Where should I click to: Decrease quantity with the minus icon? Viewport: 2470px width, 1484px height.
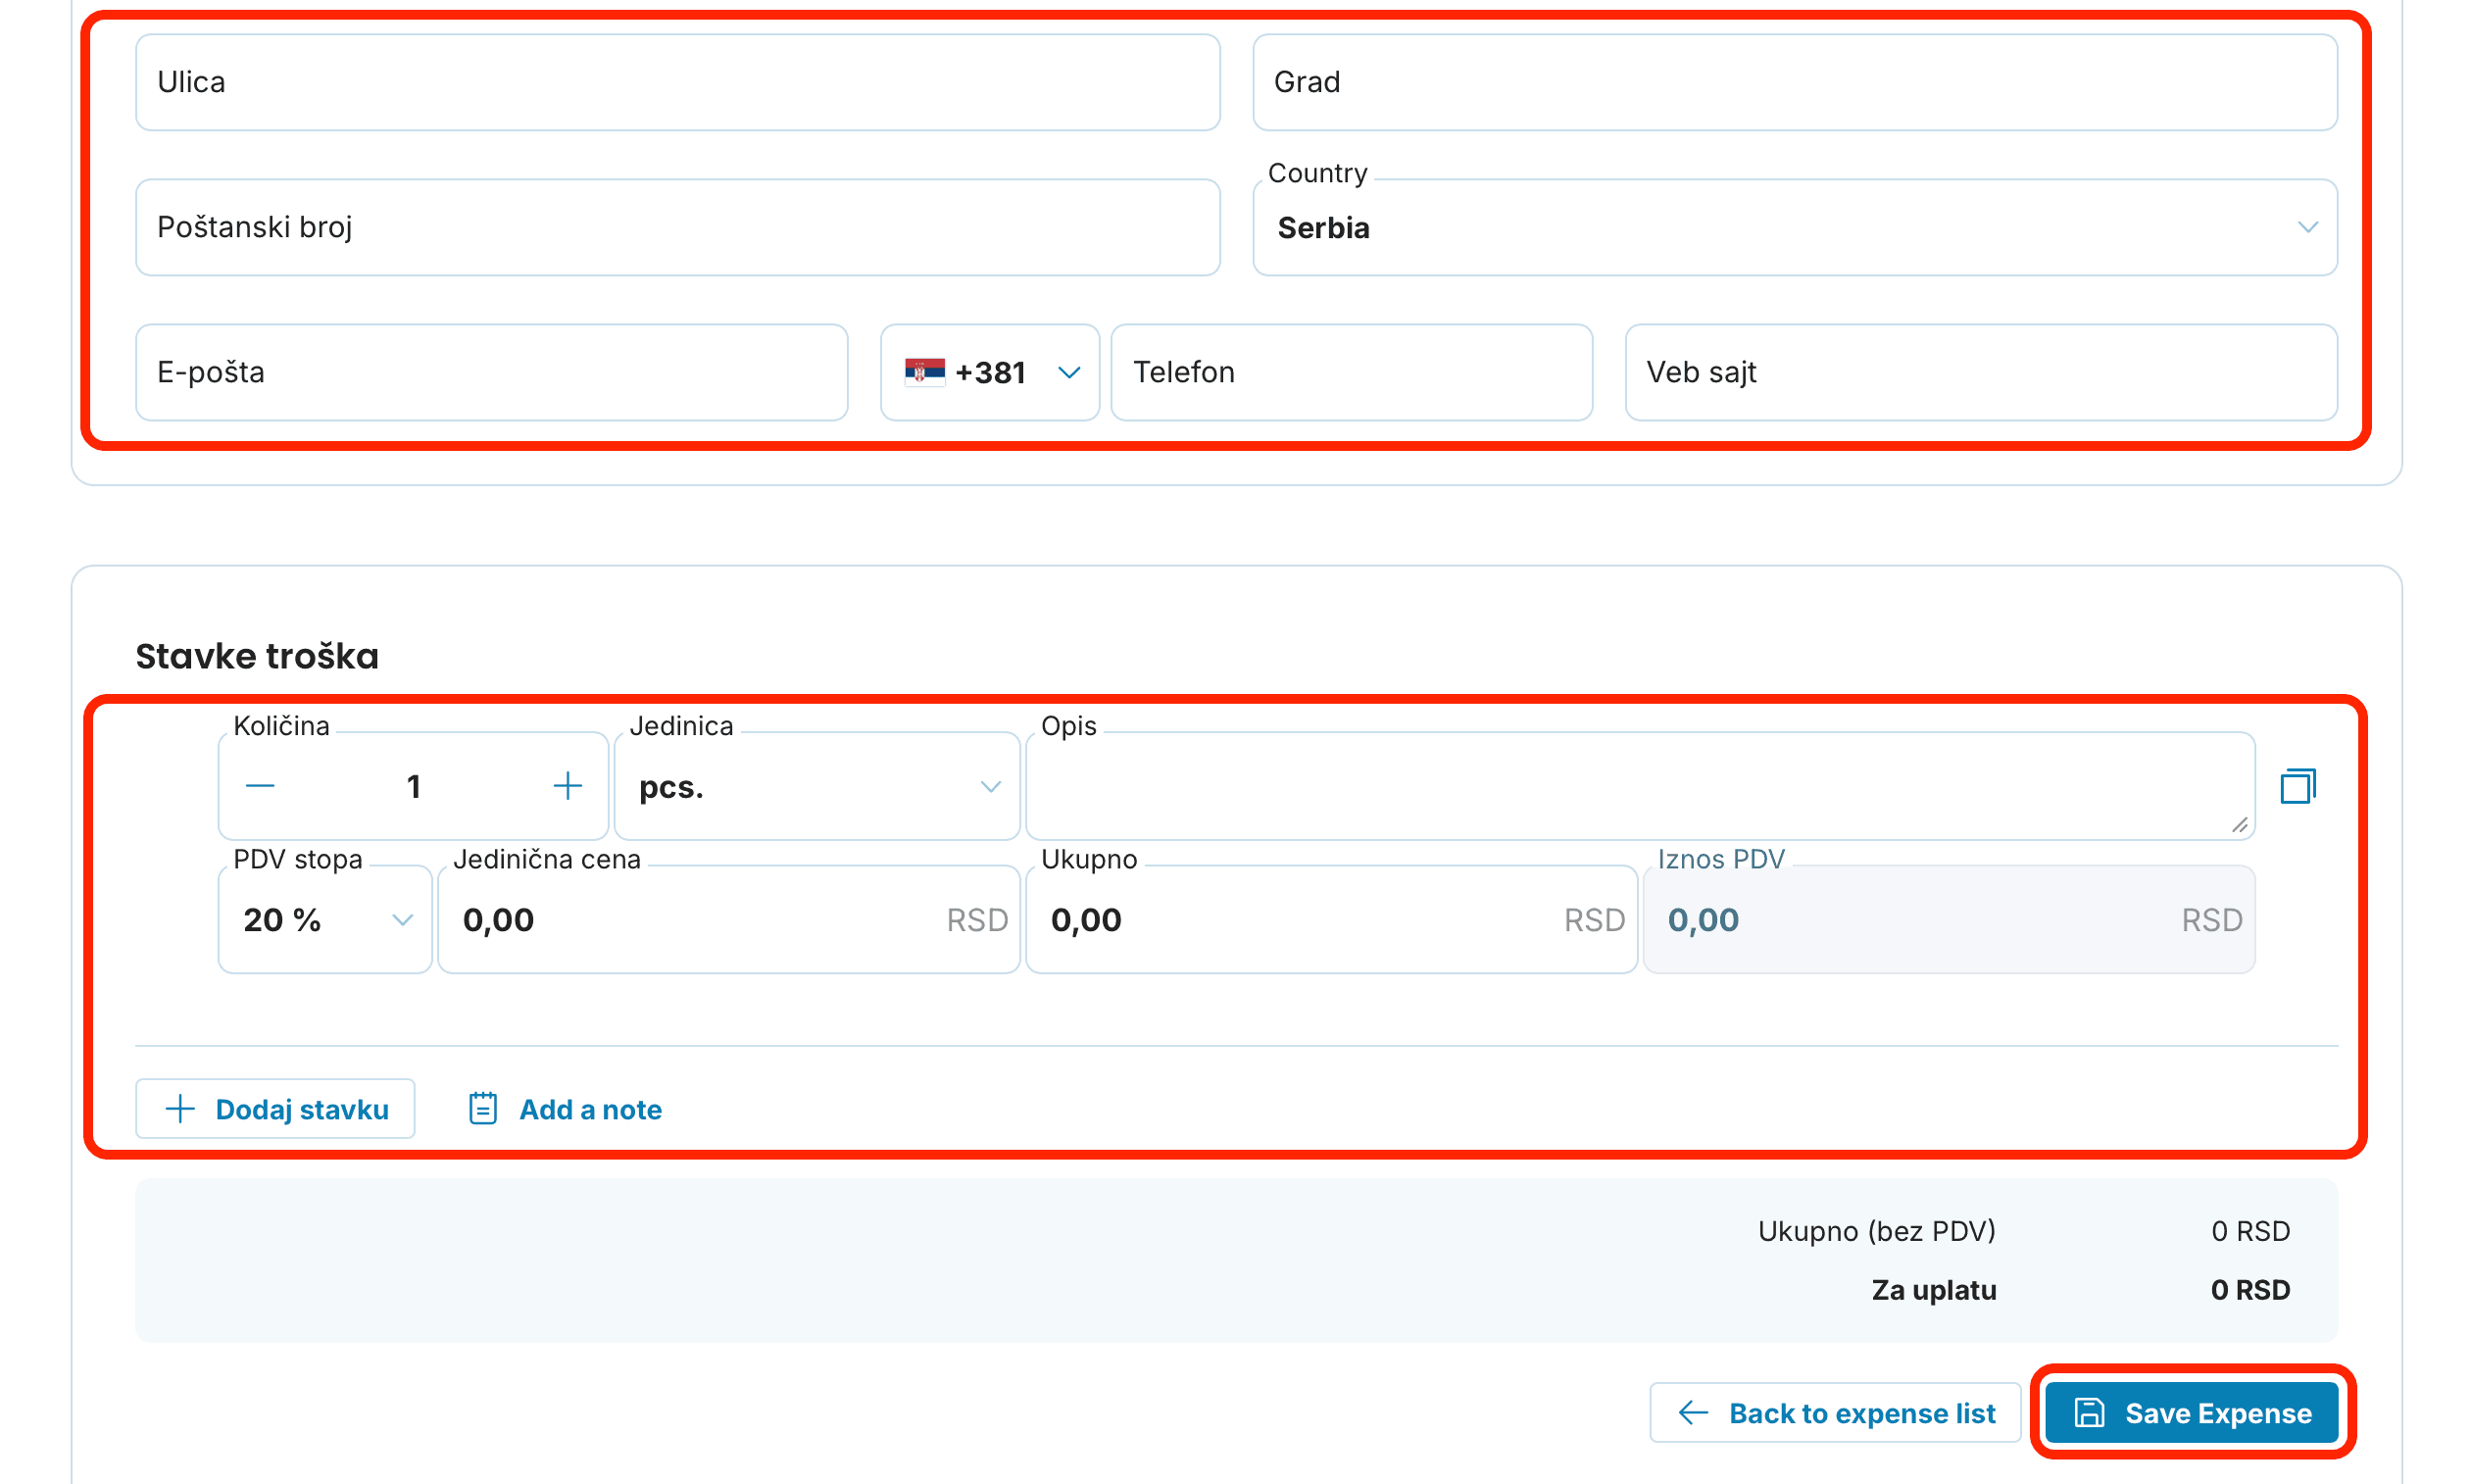[260, 786]
